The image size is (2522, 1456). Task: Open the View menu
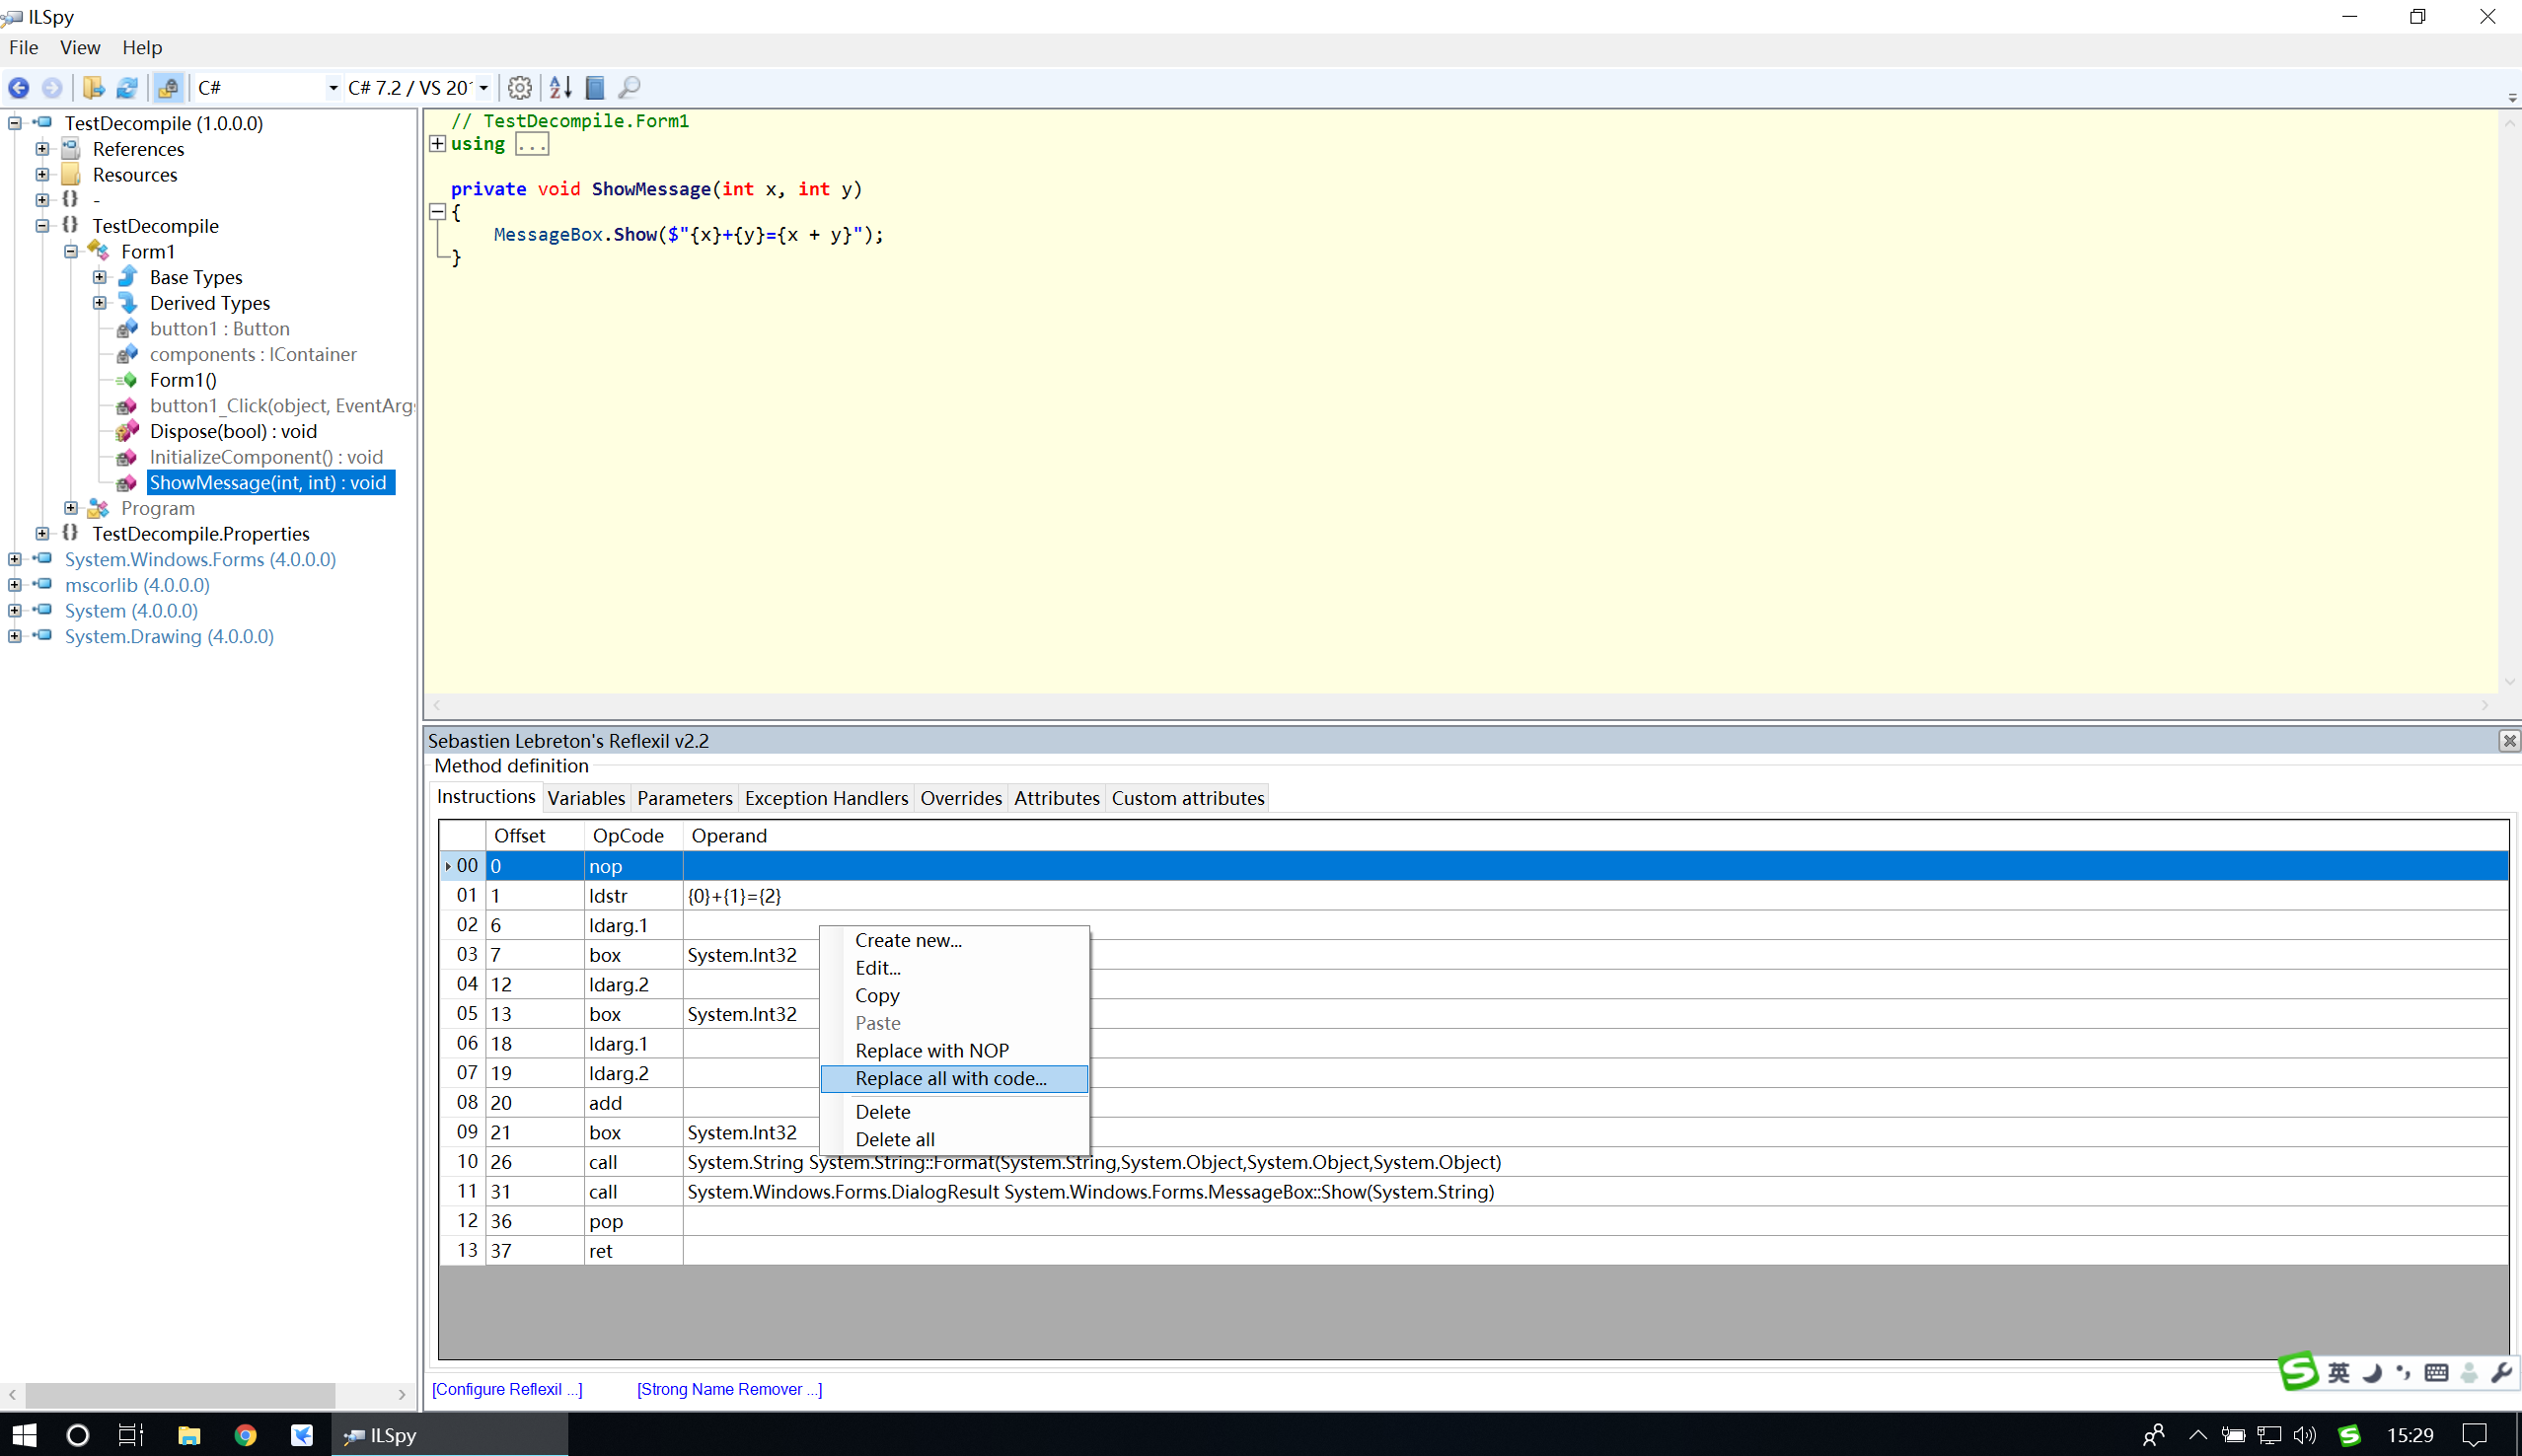80,47
